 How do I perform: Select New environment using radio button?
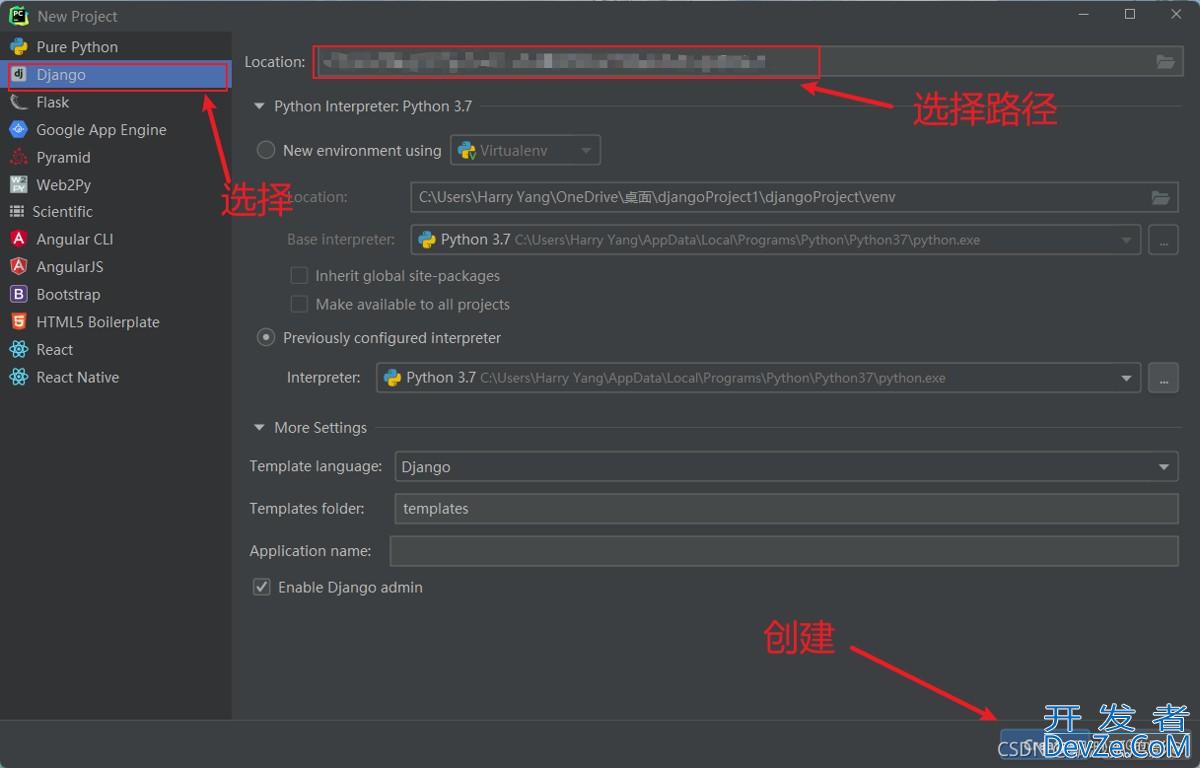pyautogui.click(x=266, y=150)
